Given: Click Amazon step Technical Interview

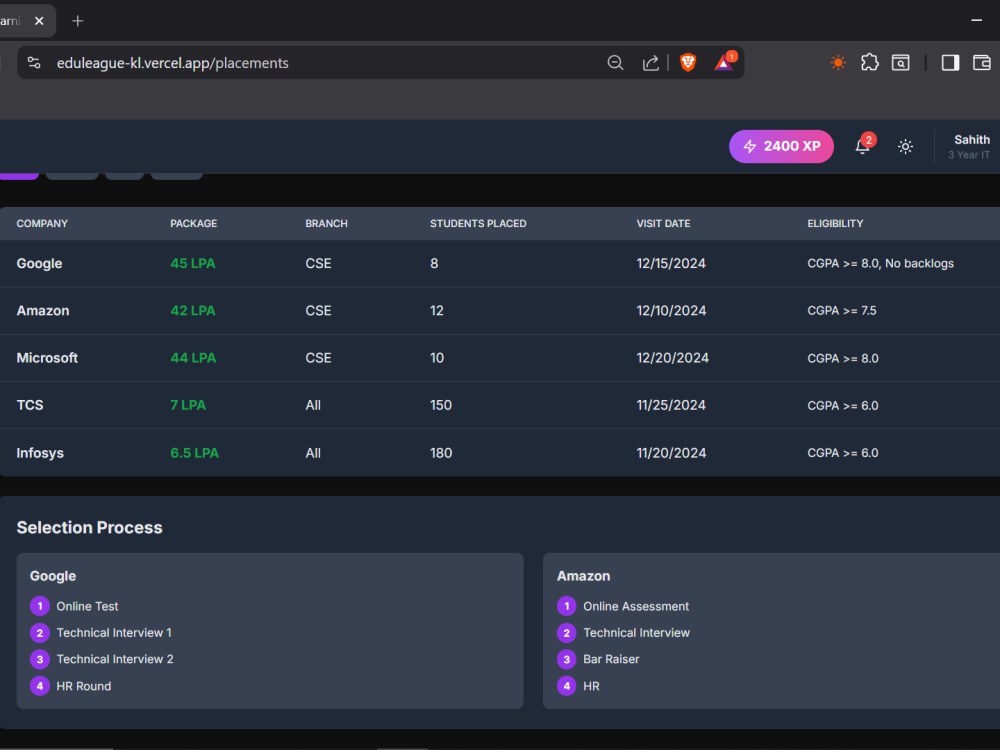Looking at the screenshot, I should [636, 633].
